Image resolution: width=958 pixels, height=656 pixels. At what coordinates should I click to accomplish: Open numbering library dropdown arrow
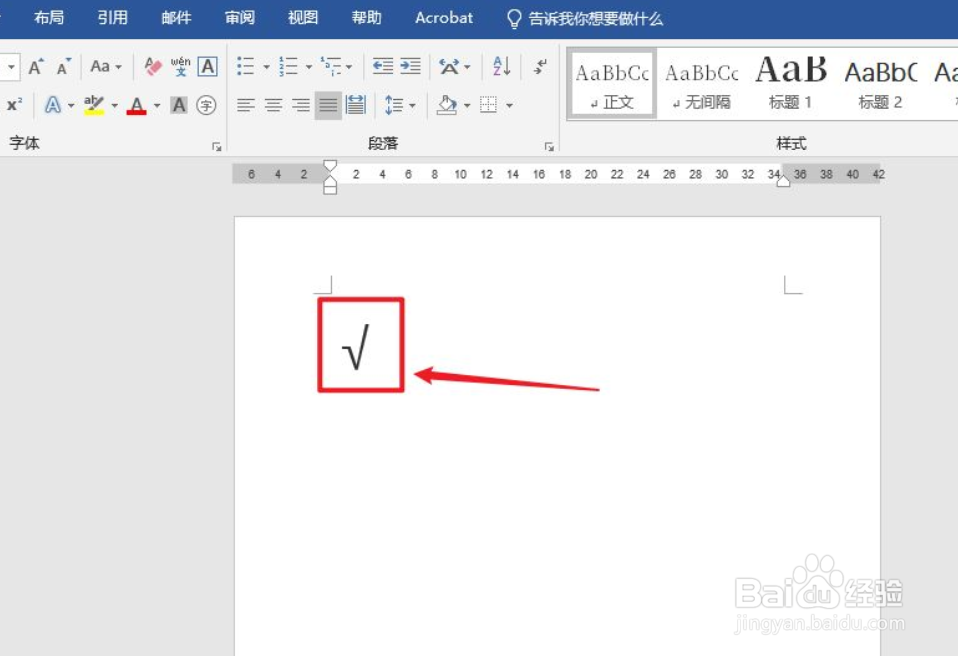point(309,67)
